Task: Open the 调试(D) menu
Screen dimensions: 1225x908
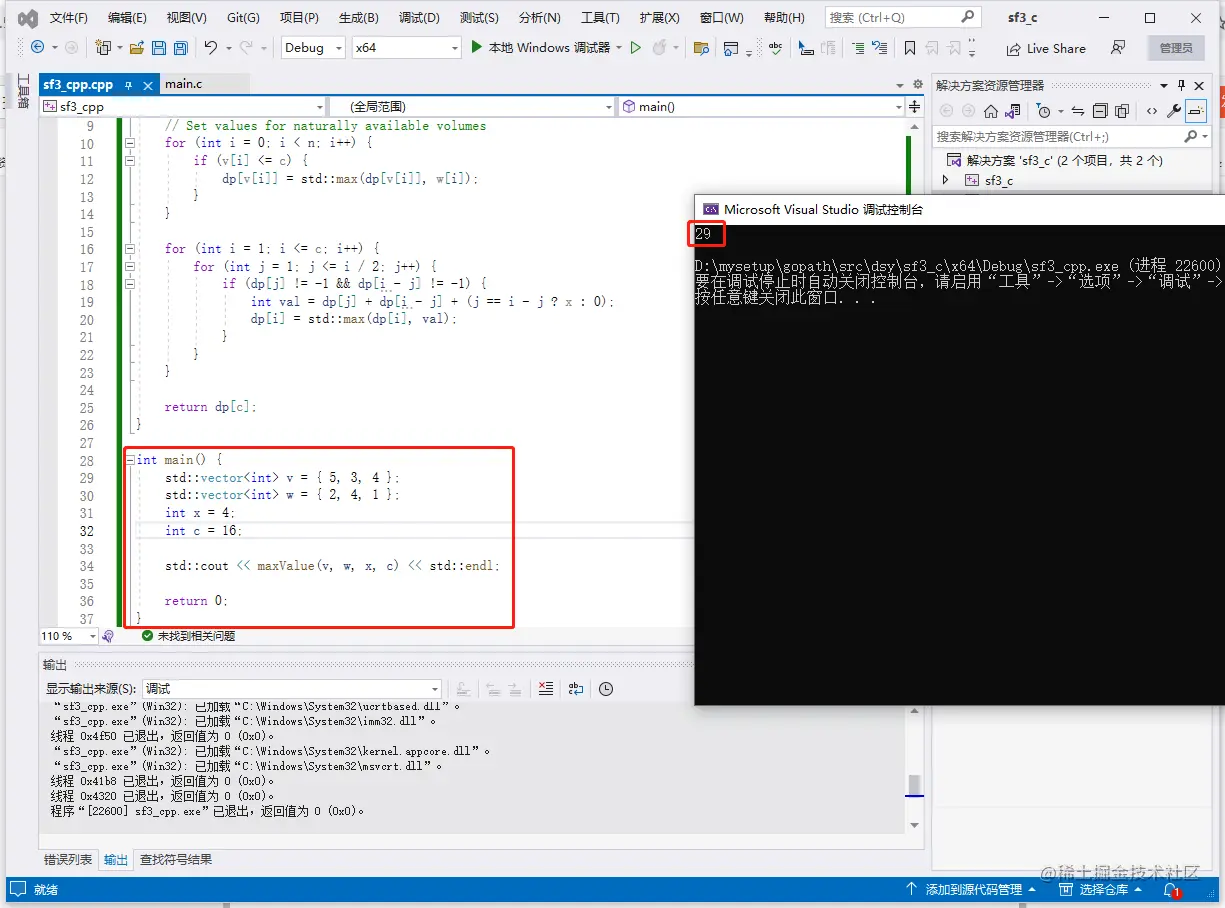Action: pyautogui.click(x=419, y=18)
